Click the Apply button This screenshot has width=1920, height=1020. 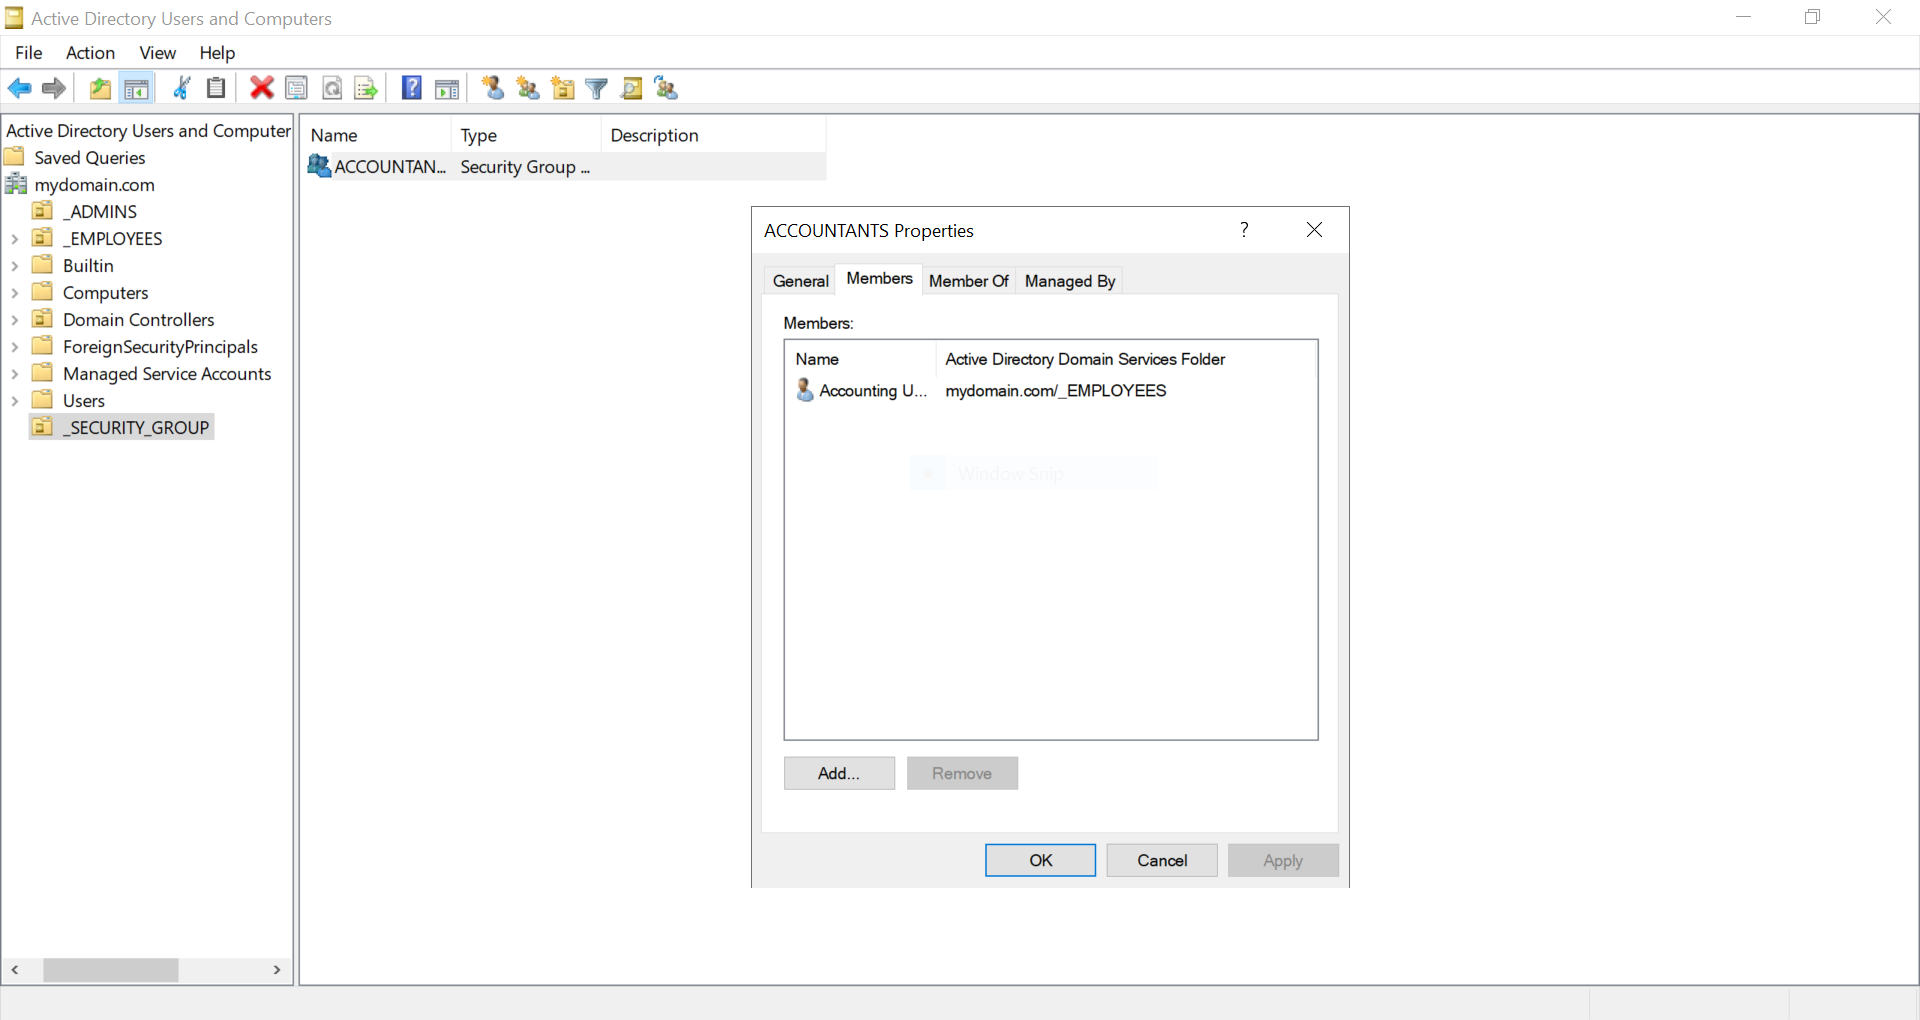(x=1283, y=860)
